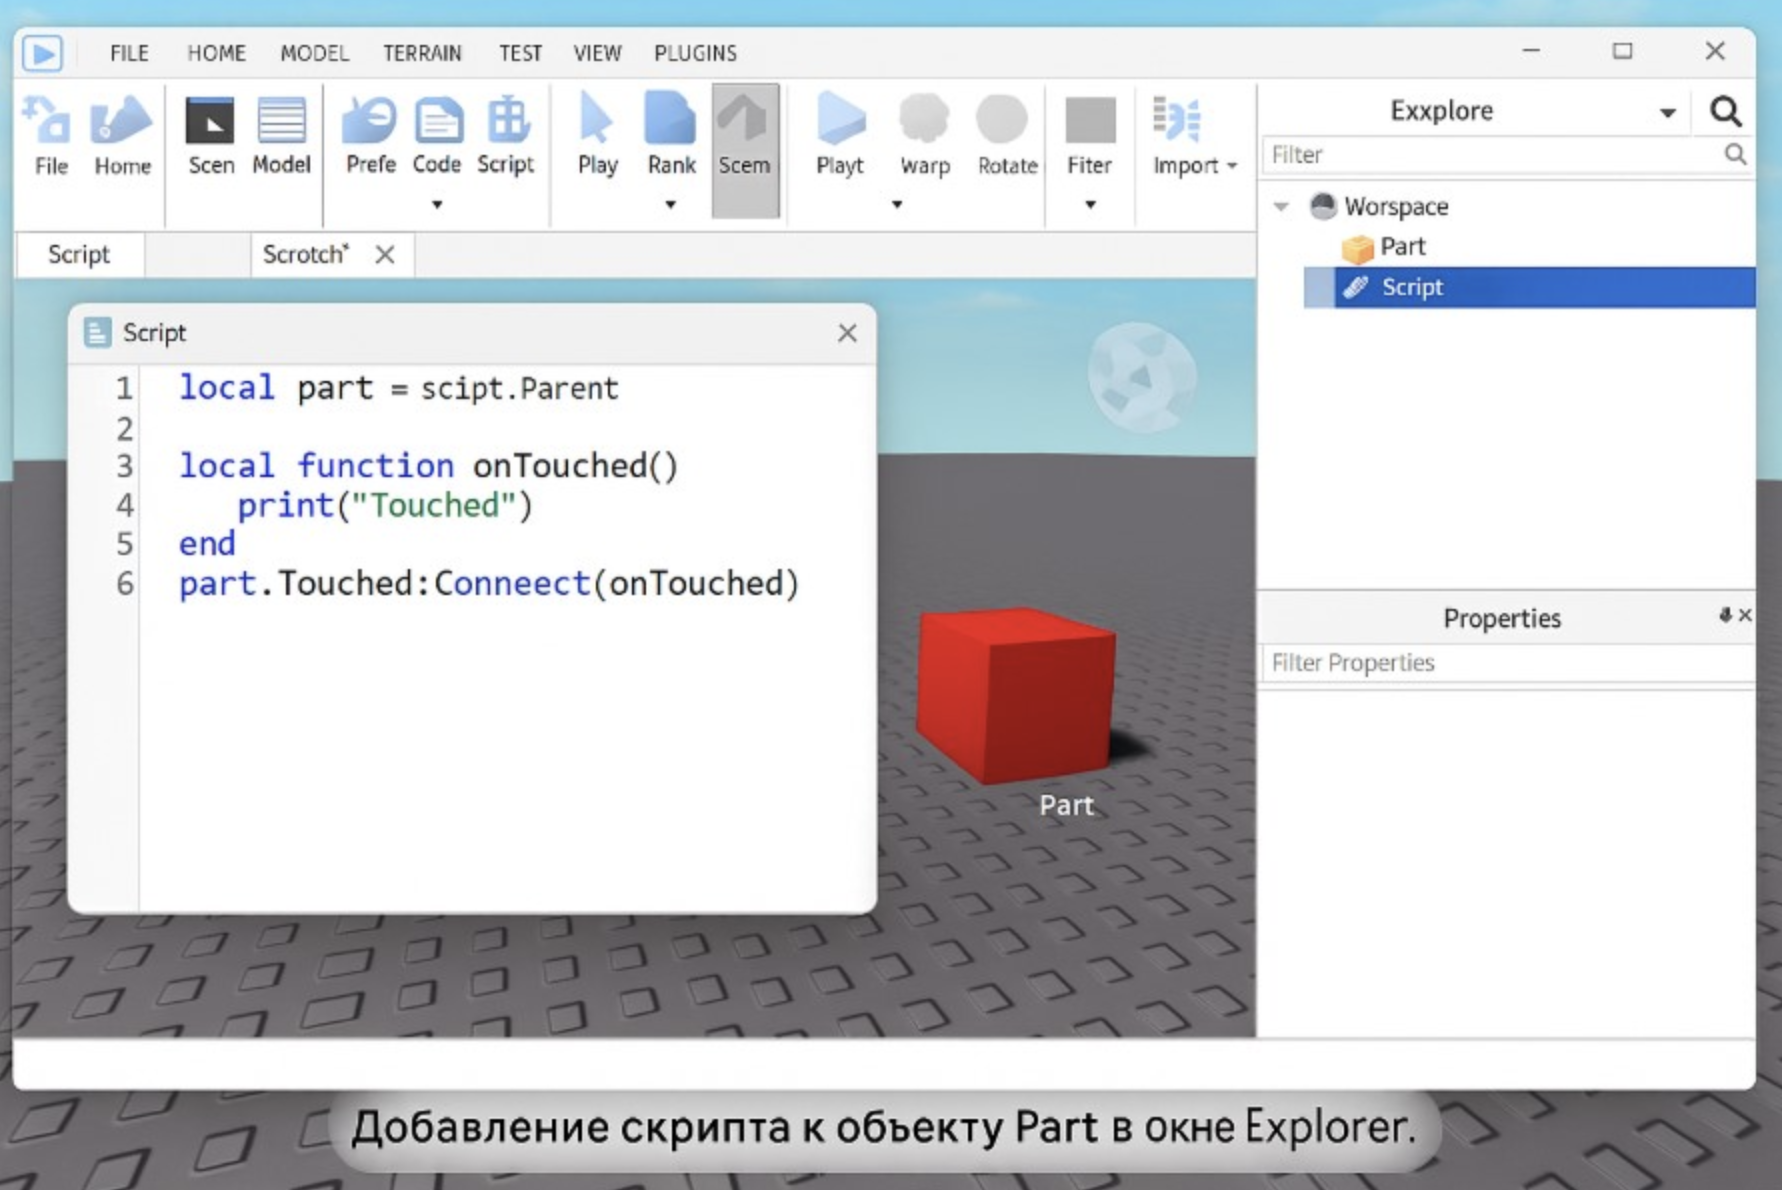Image resolution: width=1782 pixels, height=1190 pixels.
Task: Click the Studio logo icon at top-left
Action: pyautogui.click(x=43, y=53)
